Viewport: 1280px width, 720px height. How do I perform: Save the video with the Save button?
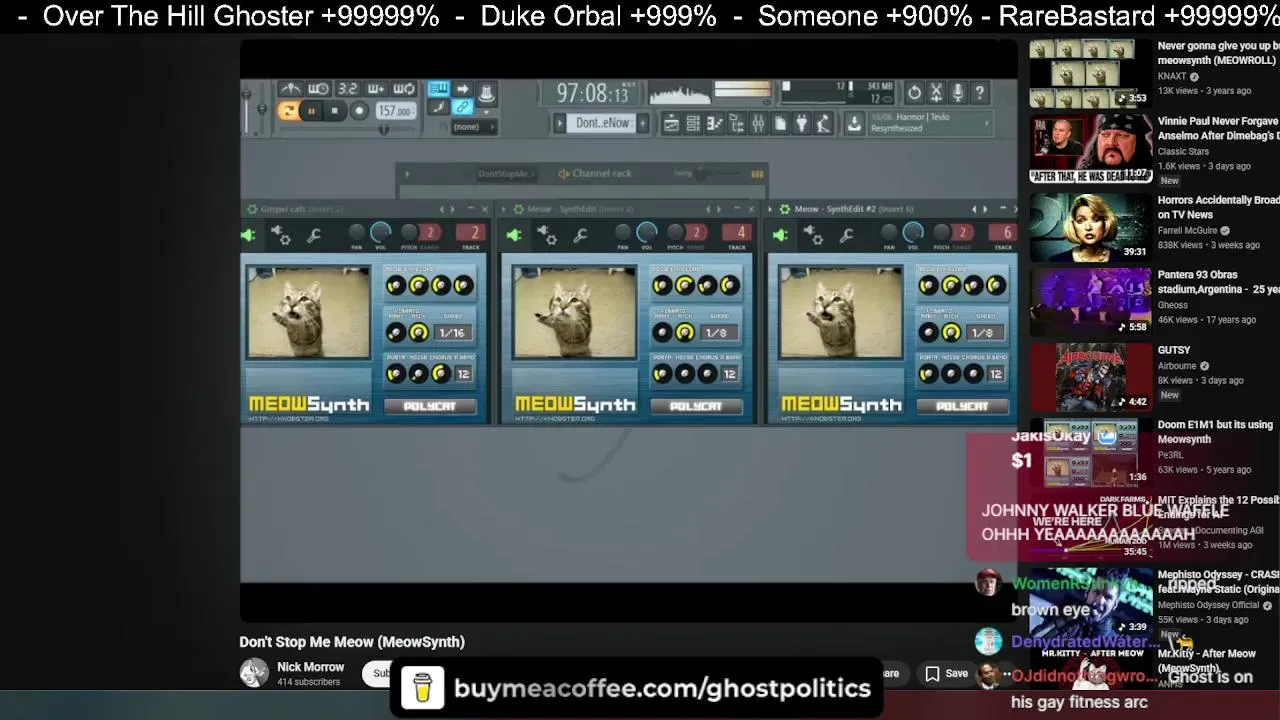[x=946, y=674]
